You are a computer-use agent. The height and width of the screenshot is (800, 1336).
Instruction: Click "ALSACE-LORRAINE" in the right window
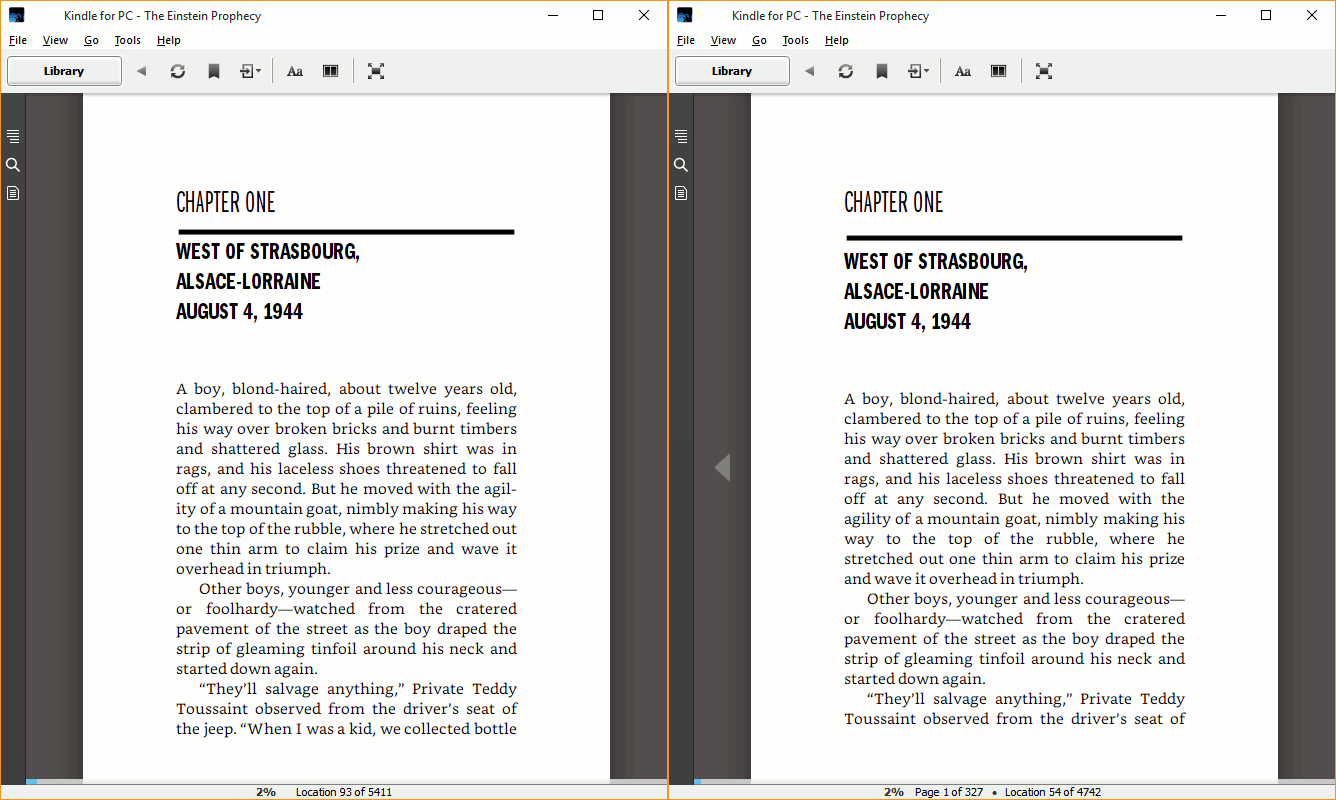click(x=916, y=291)
